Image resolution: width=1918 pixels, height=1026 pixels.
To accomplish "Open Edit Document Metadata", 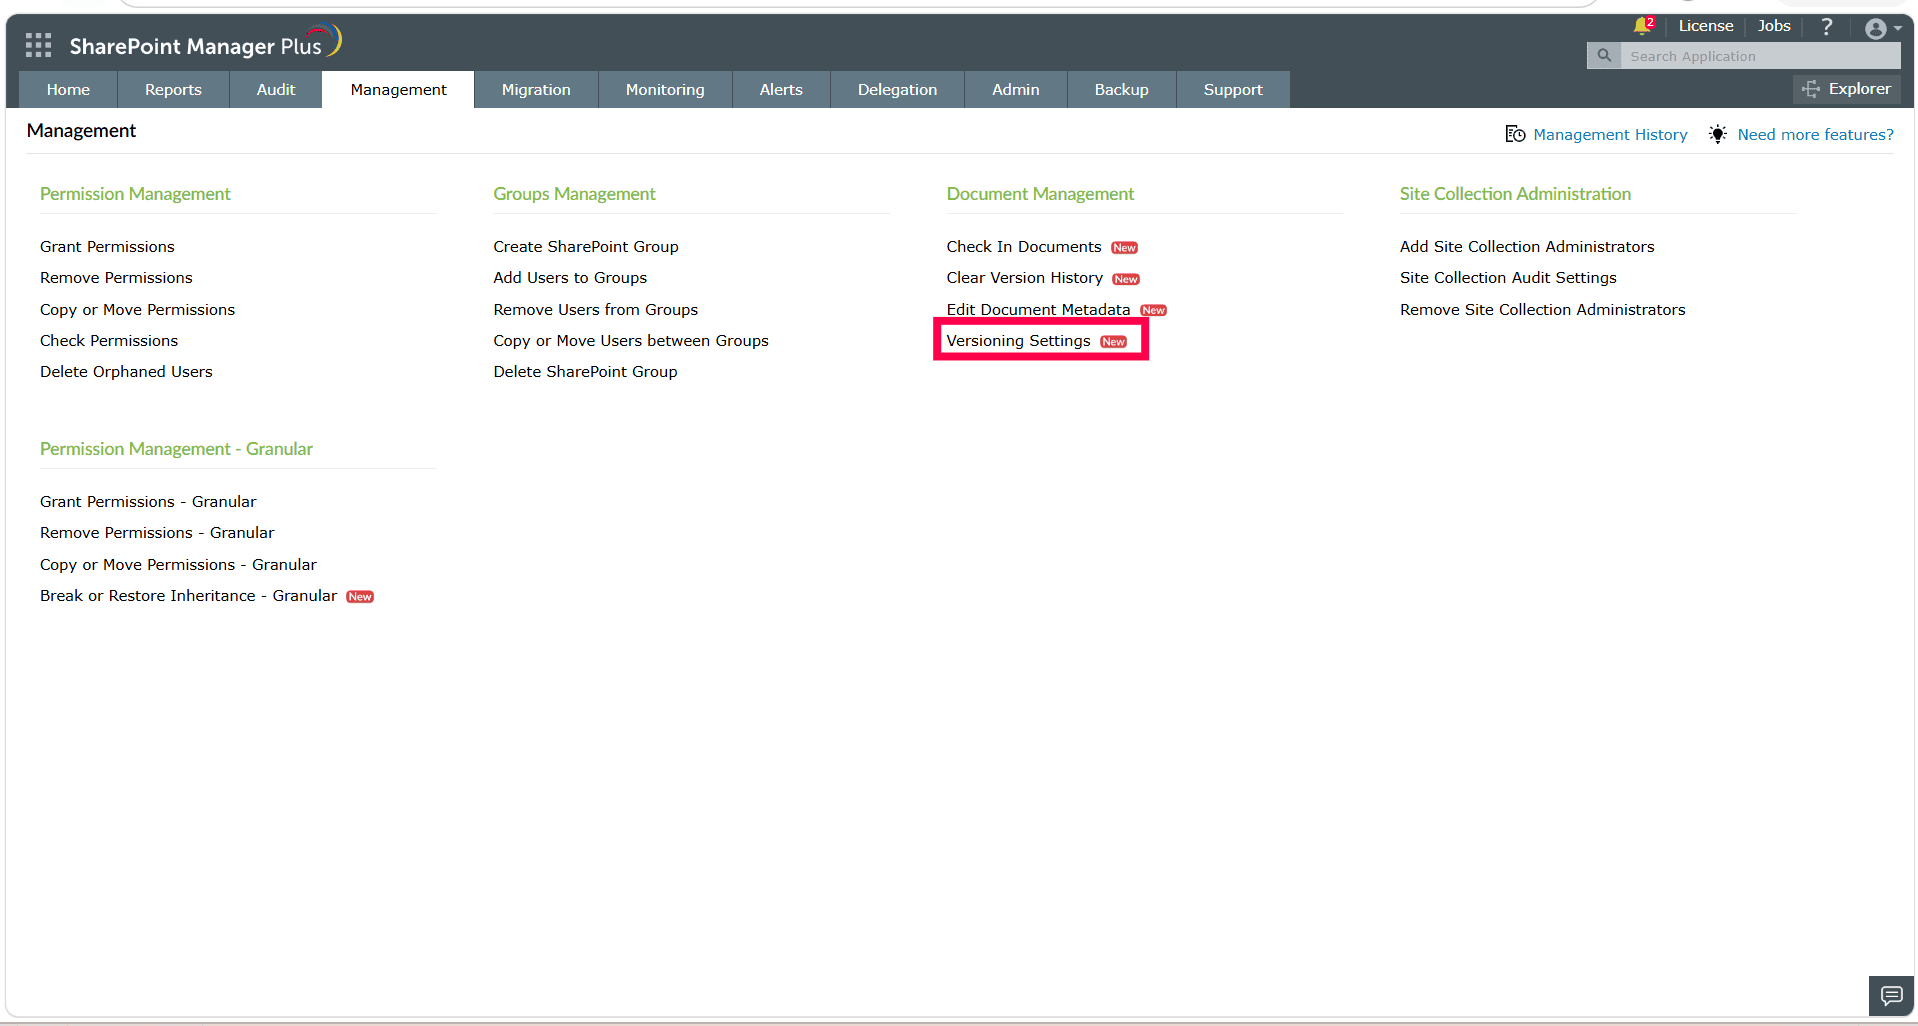I will (x=1038, y=310).
